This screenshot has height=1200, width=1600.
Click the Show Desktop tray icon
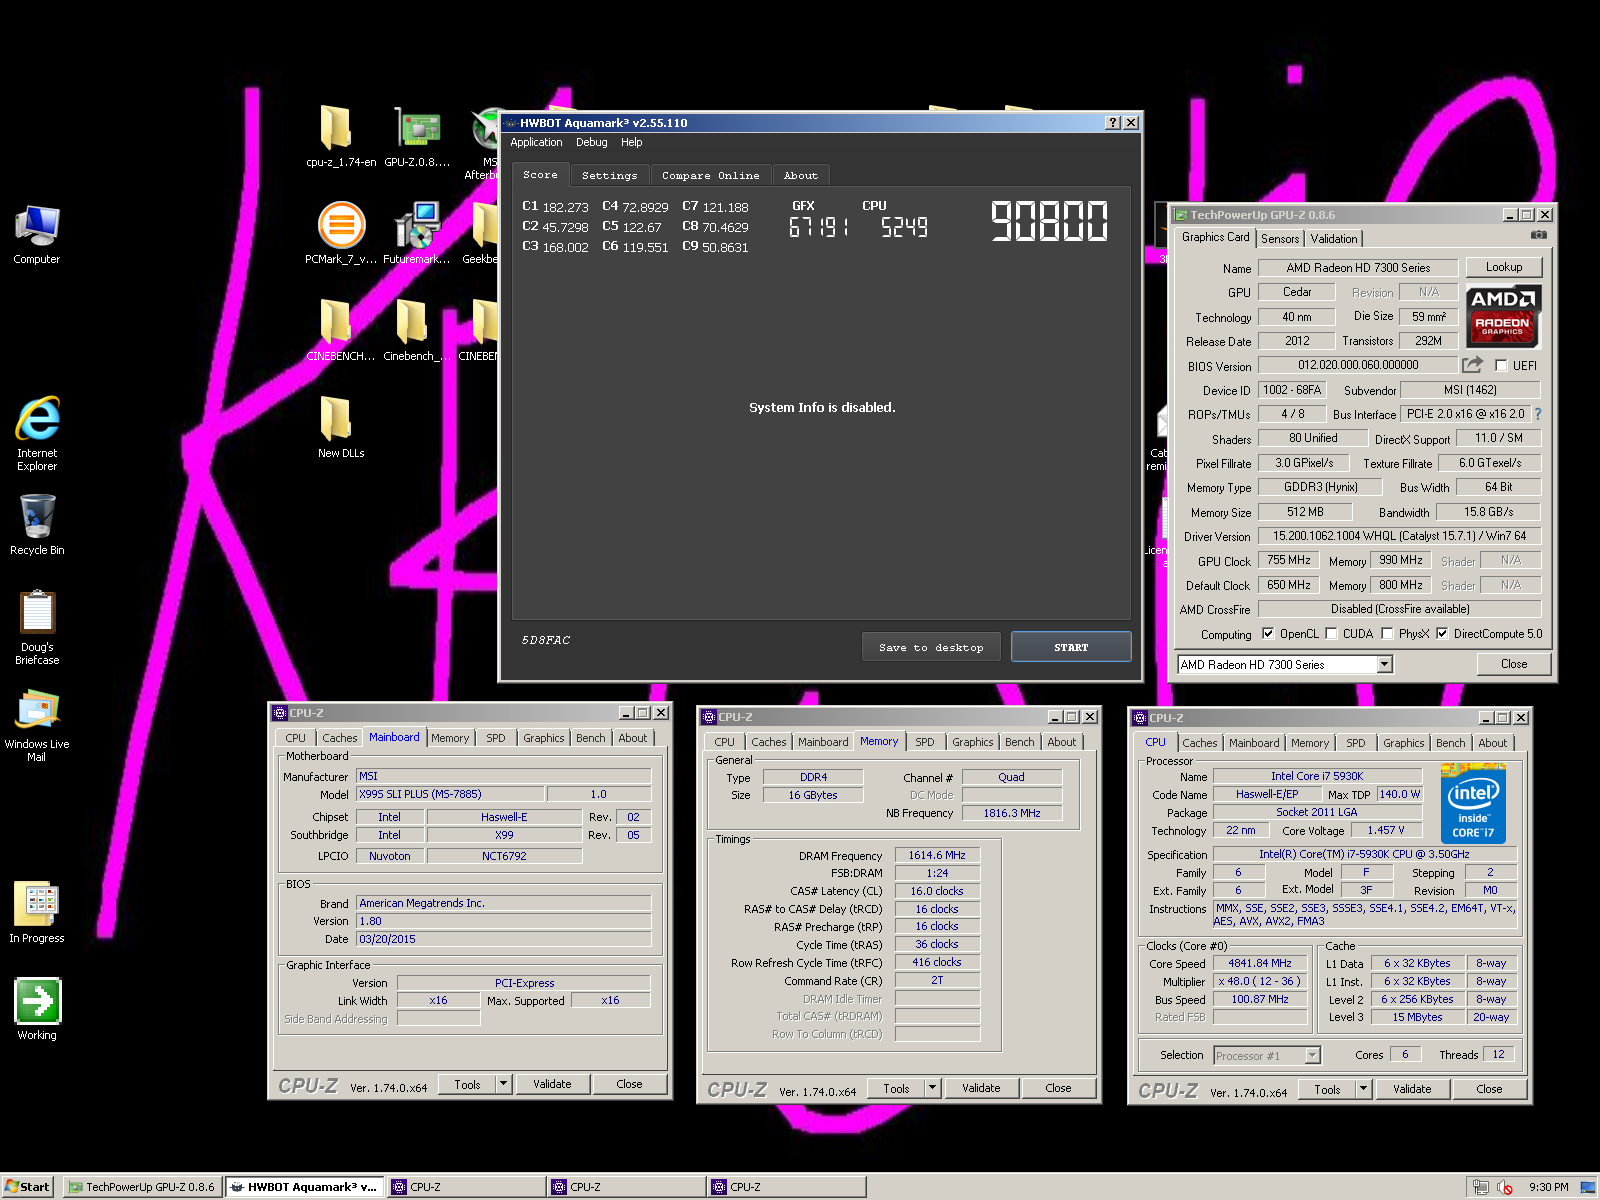coord(1588,1187)
